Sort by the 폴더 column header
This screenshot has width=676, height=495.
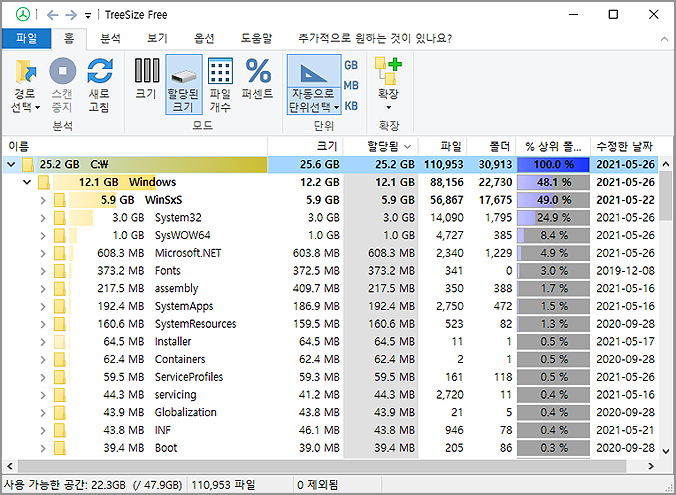(491, 147)
